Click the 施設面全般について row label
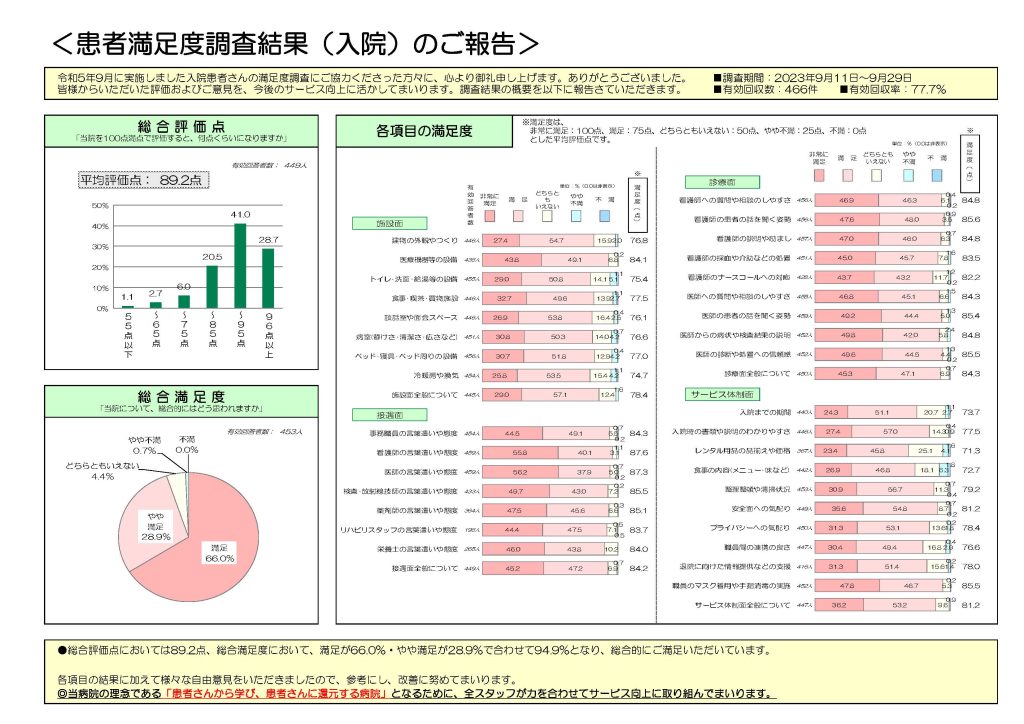Screen dimensions: 1024x724 424,395
